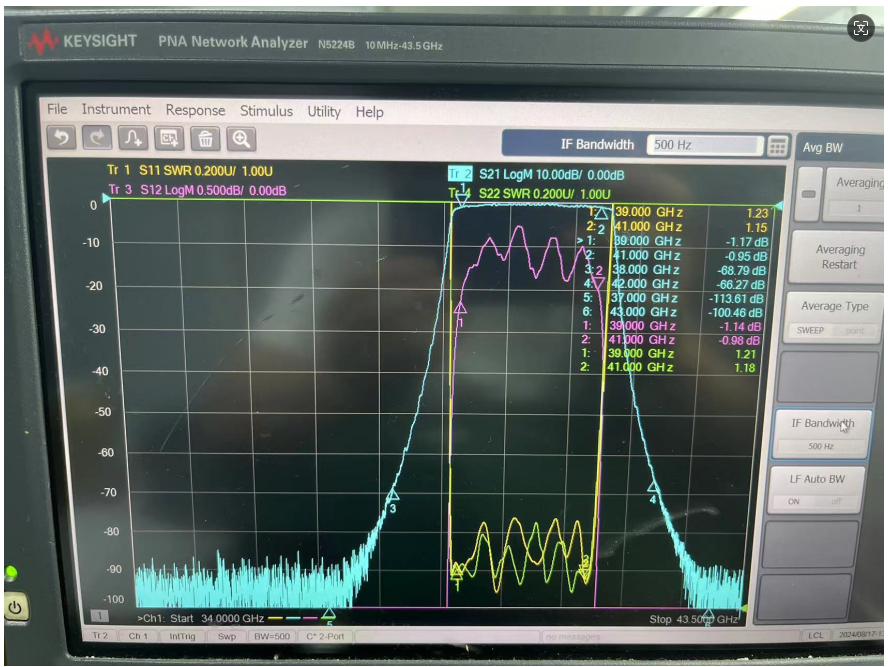
Task: Toggle Average Type between SWEEP and point
Action: point(831,318)
